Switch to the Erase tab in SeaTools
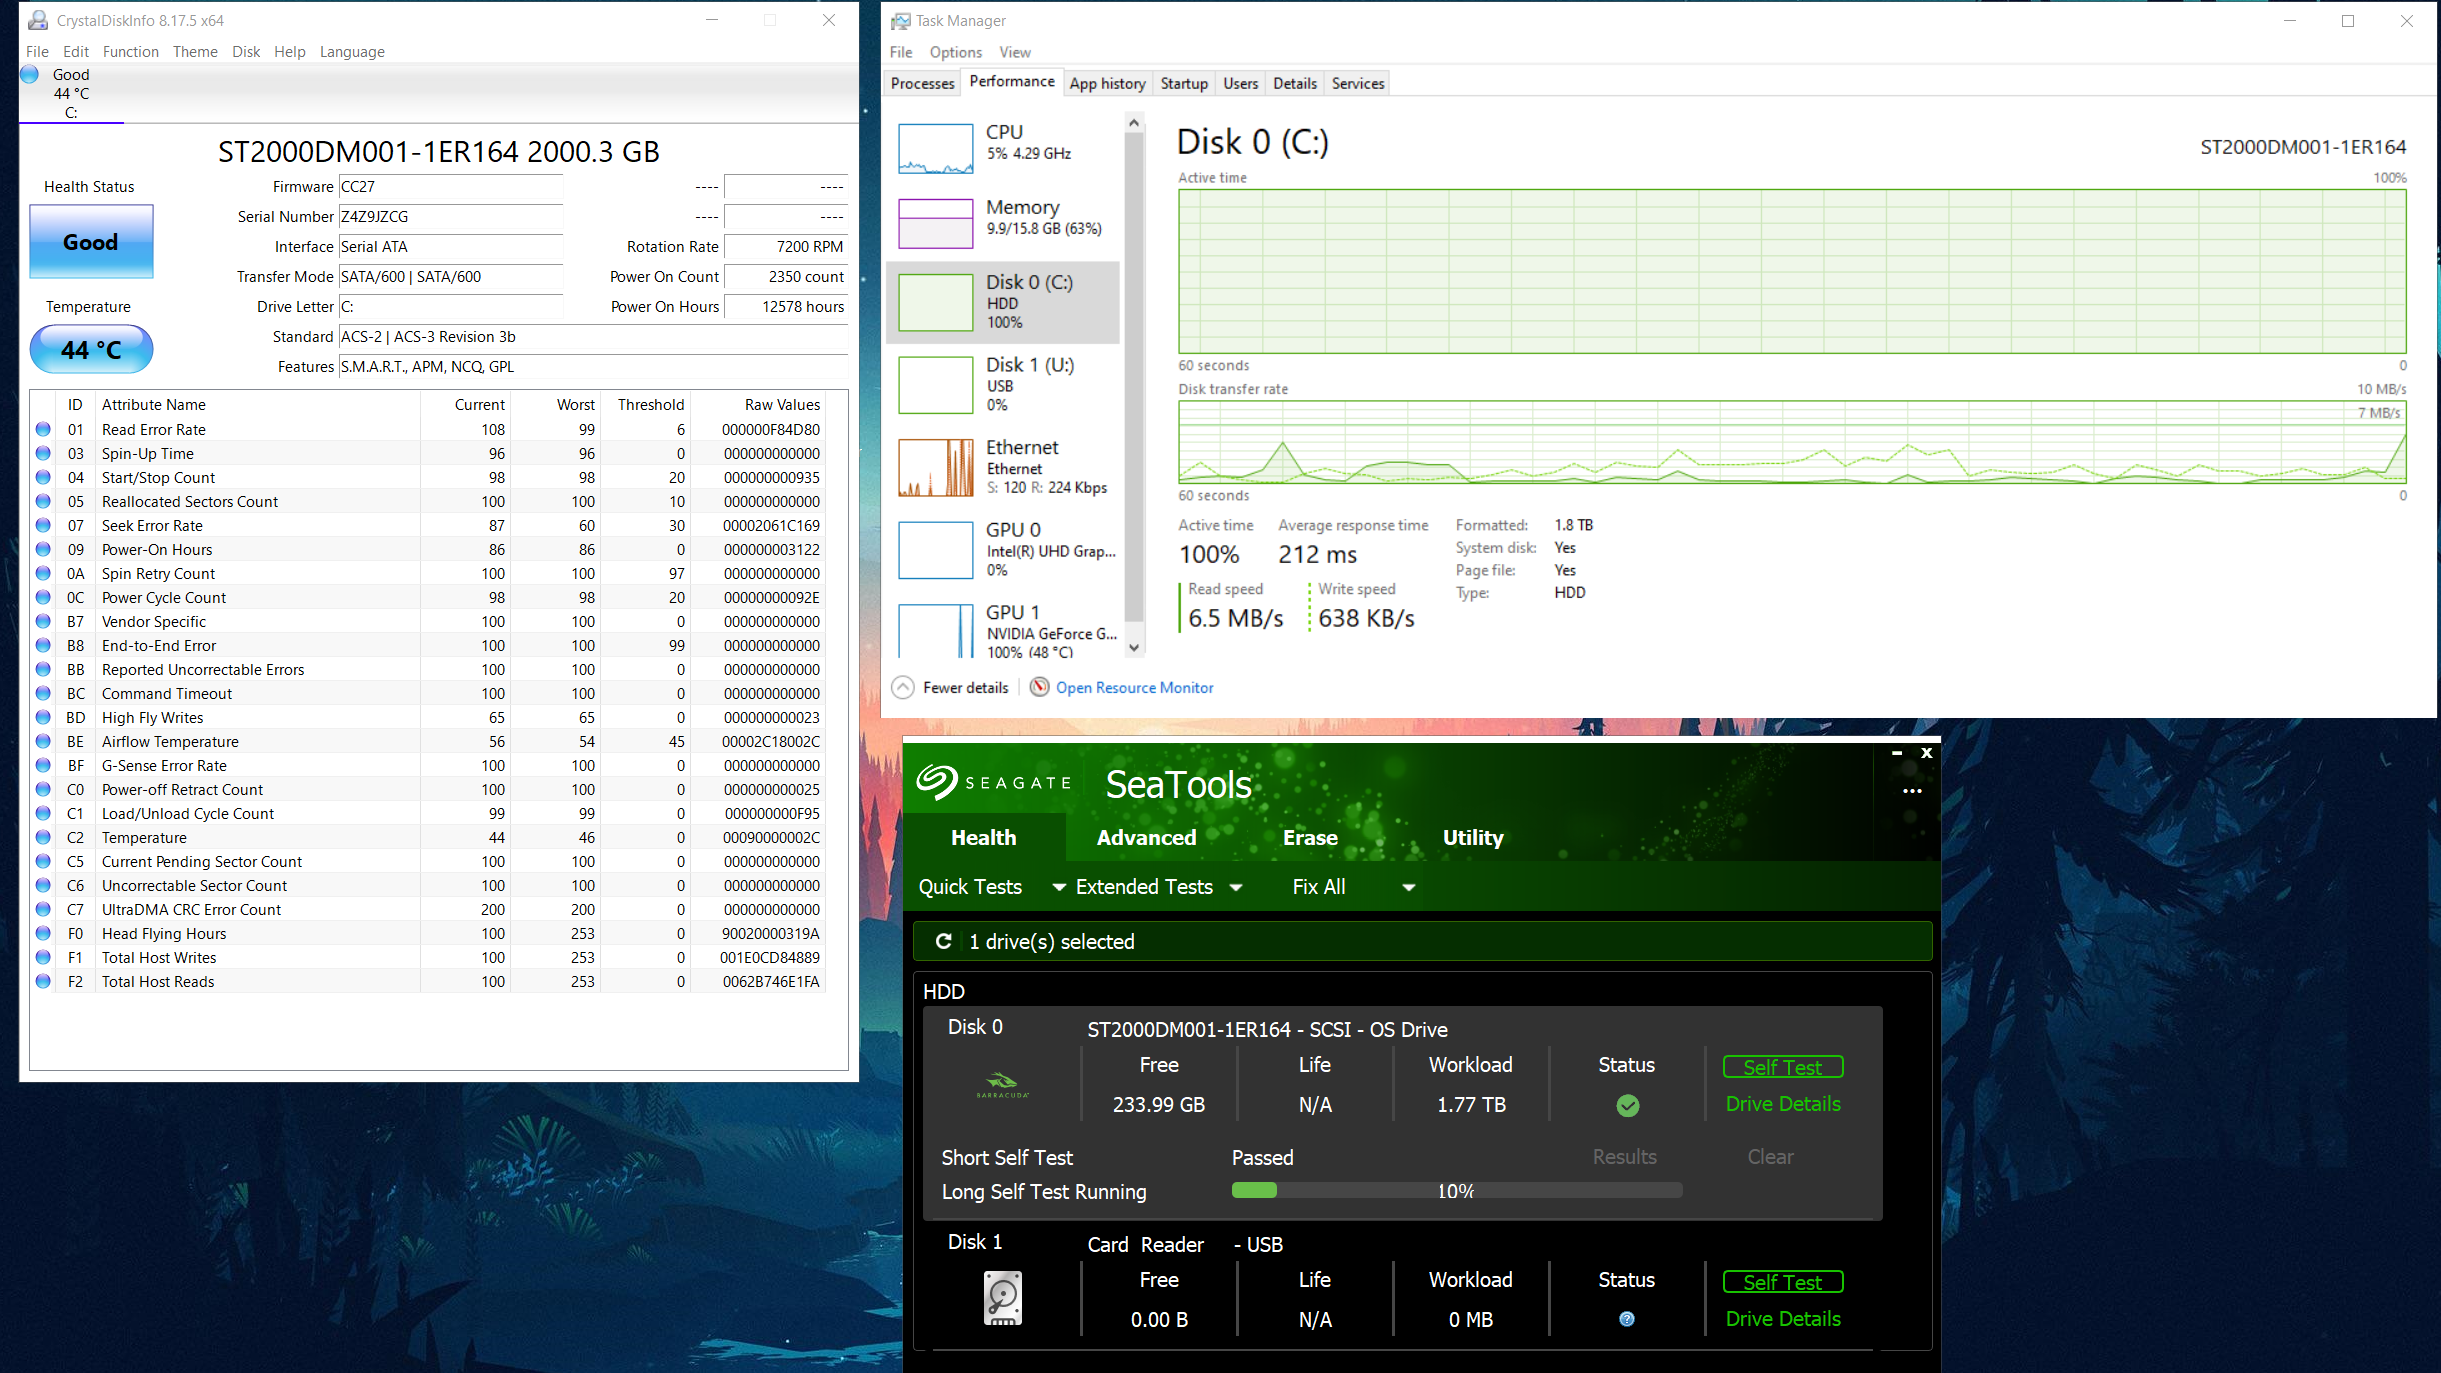 pos(1310,837)
